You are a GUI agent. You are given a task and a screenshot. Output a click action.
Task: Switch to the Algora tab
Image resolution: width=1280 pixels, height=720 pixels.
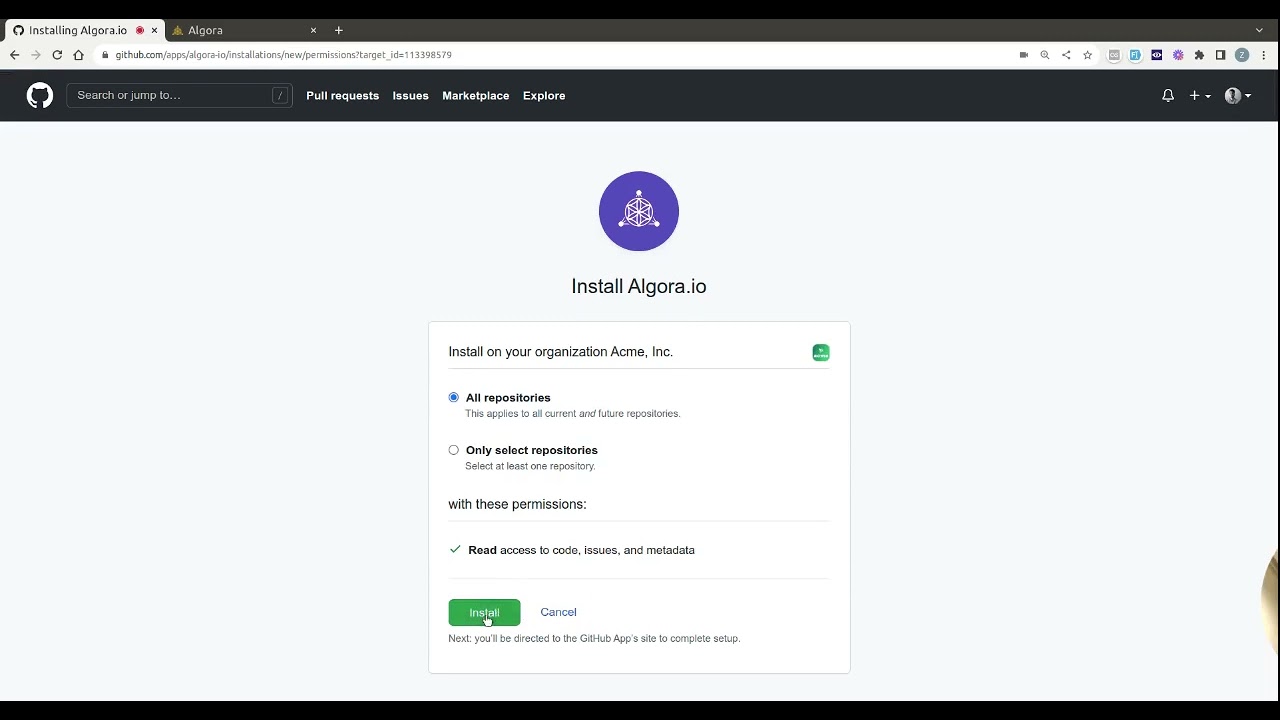coord(245,30)
